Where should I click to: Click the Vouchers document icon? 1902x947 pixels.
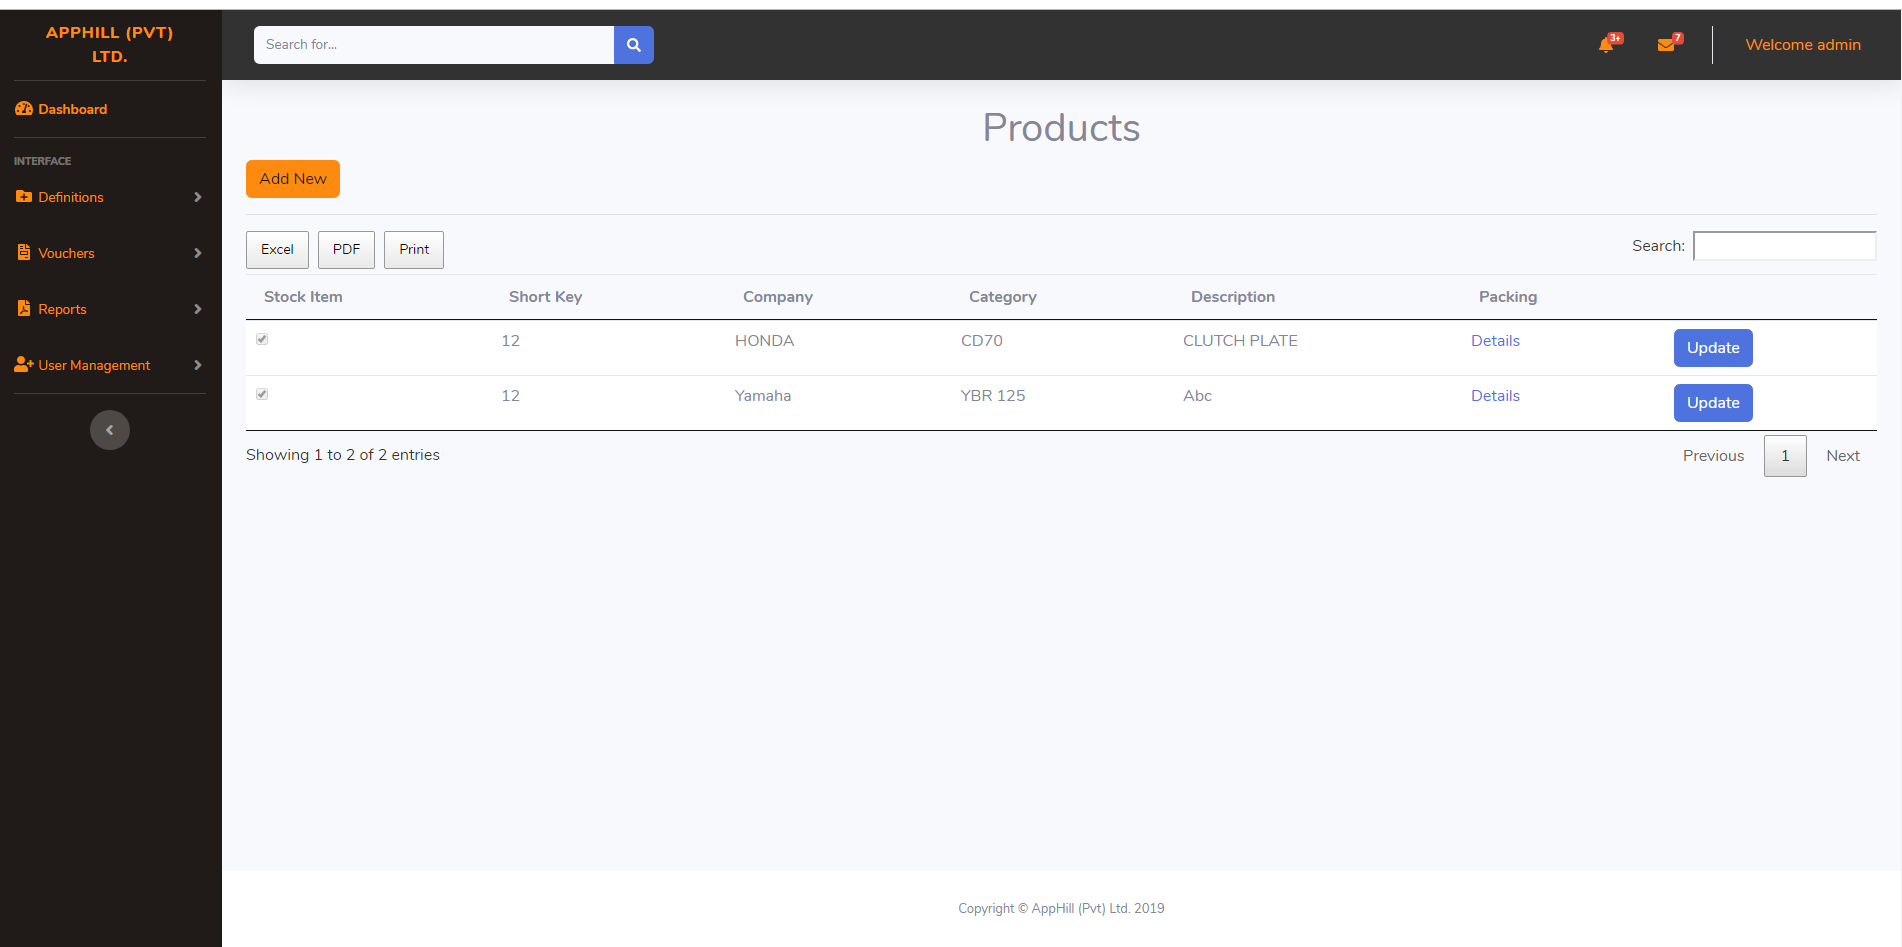pos(24,253)
